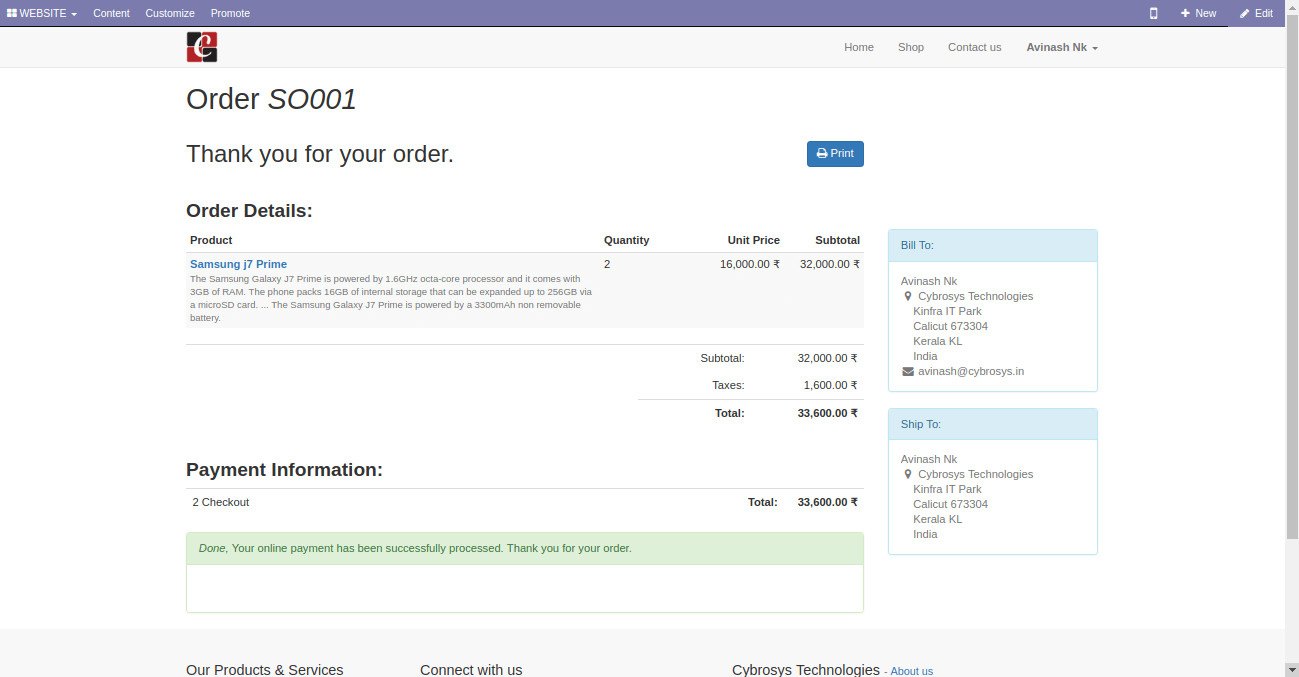Open the Customize menu
Screen dimensions: 1299x677
[x=170, y=13]
